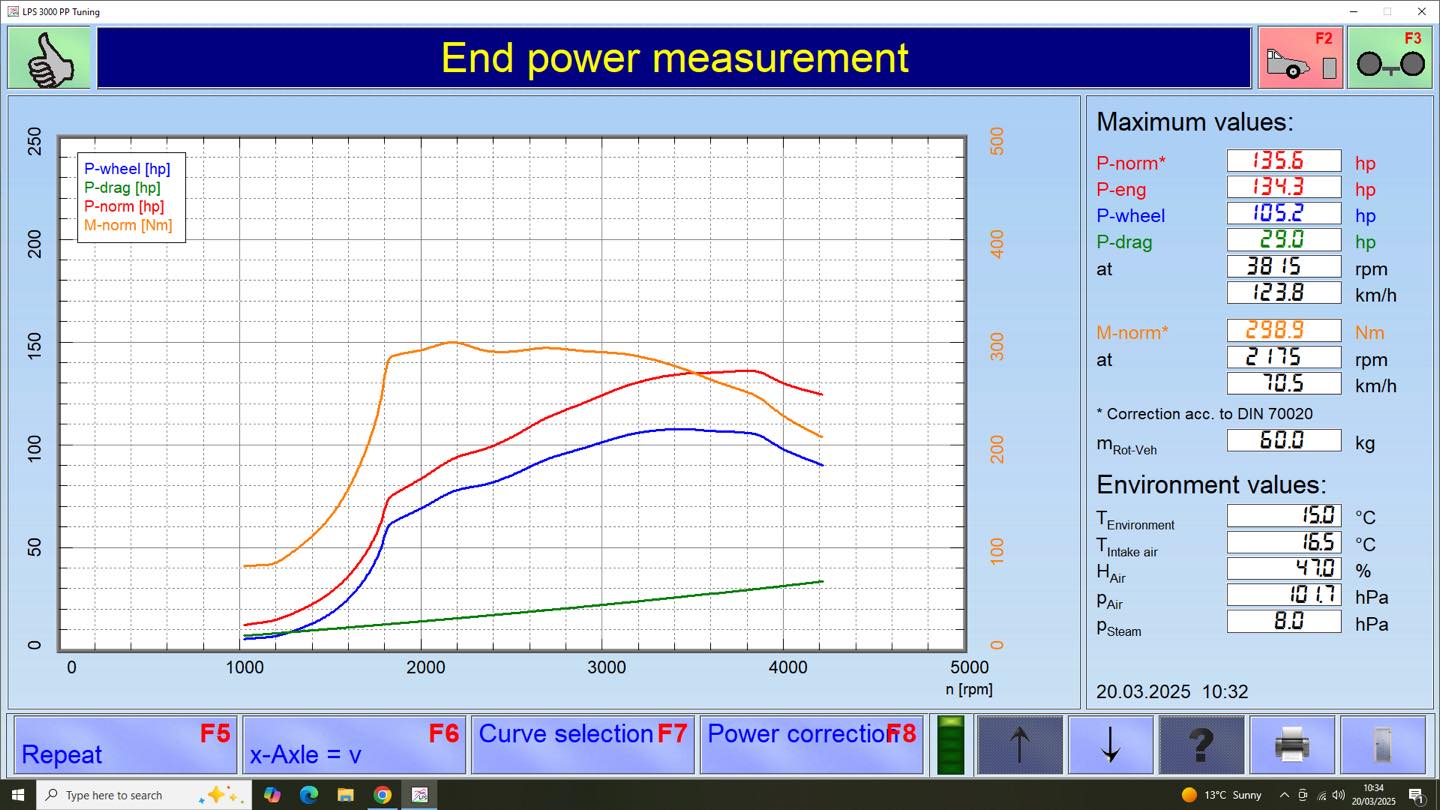Click the M-norm [Nm] legend entry
1440x810 pixels.
click(128, 225)
